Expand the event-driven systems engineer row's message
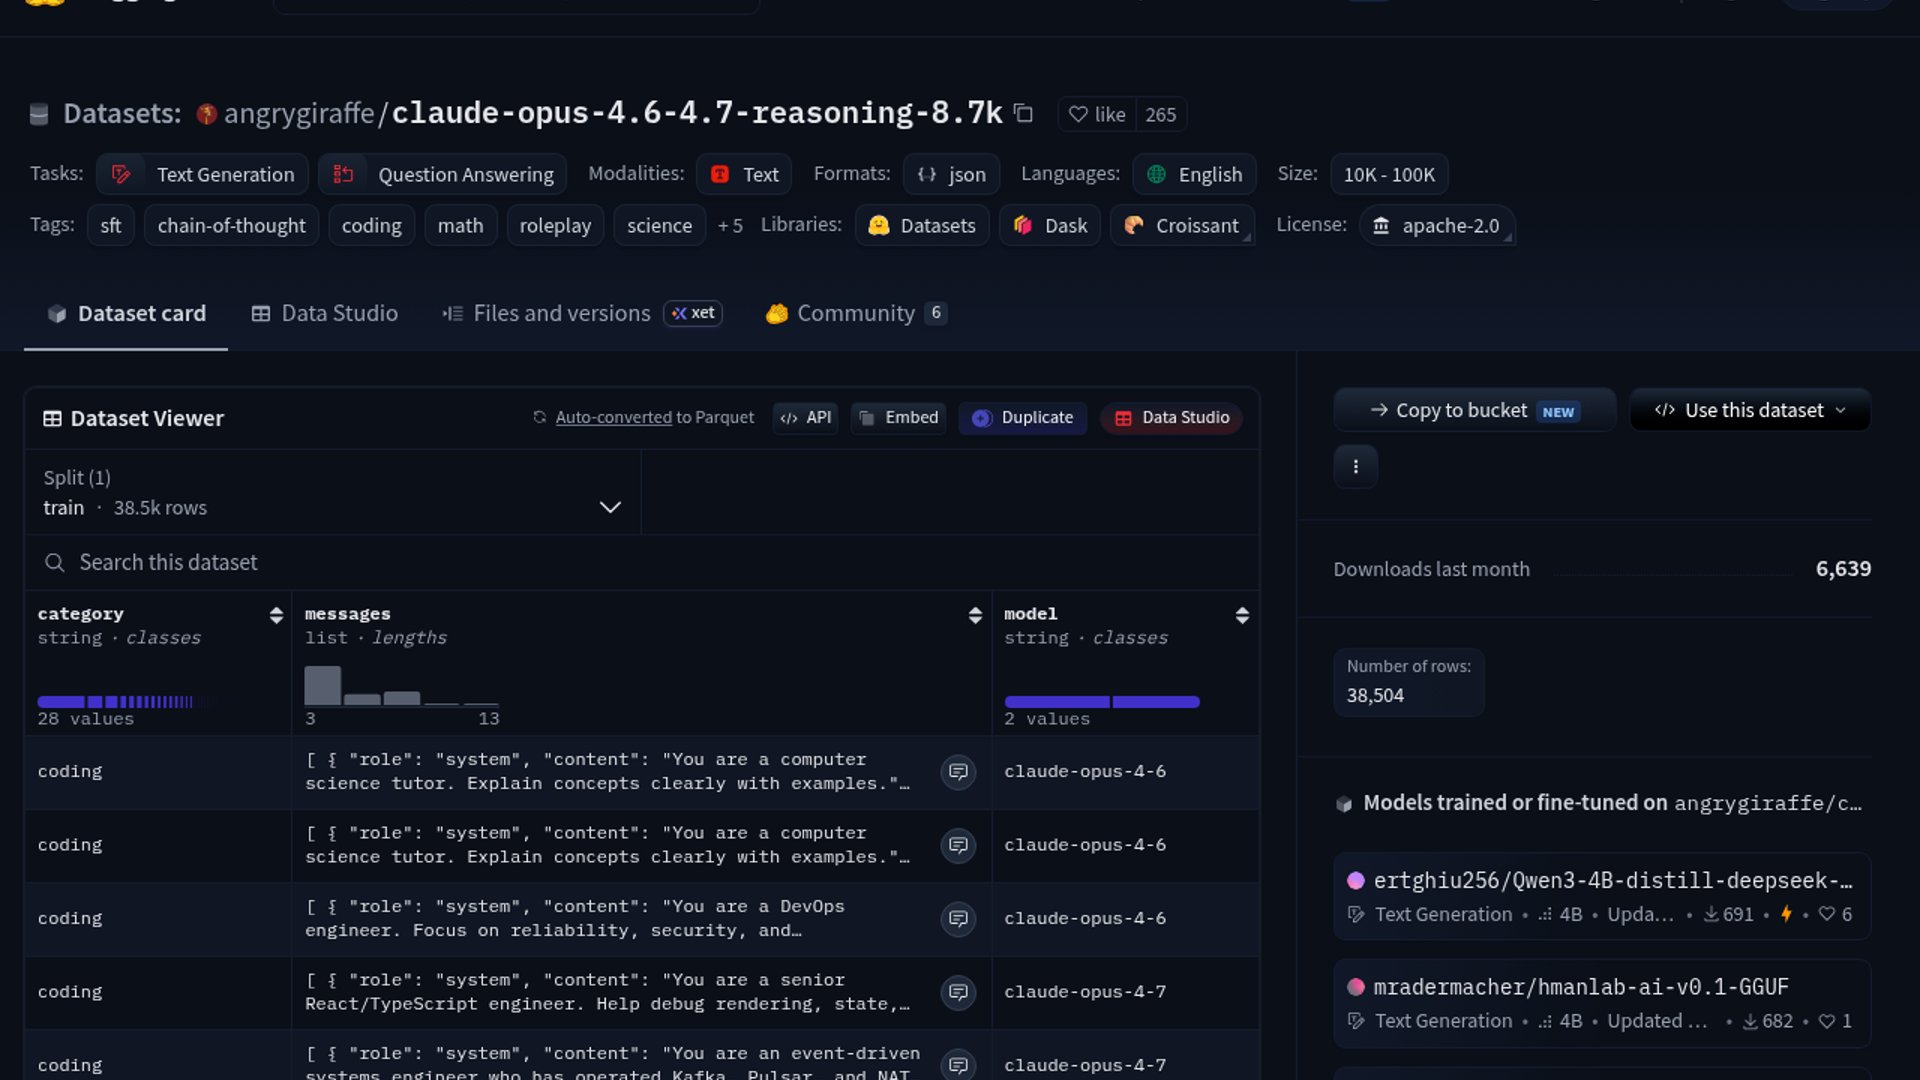The width and height of the screenshot is (1920, 1080). 958,1064
